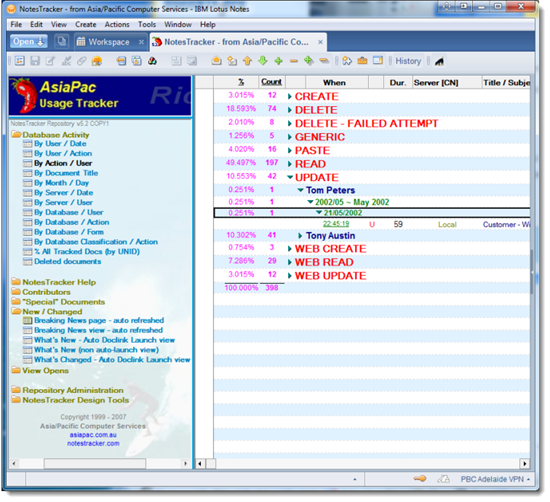
Task: Expand the Tony Austin twistie
Action: (x=300, y=235)
